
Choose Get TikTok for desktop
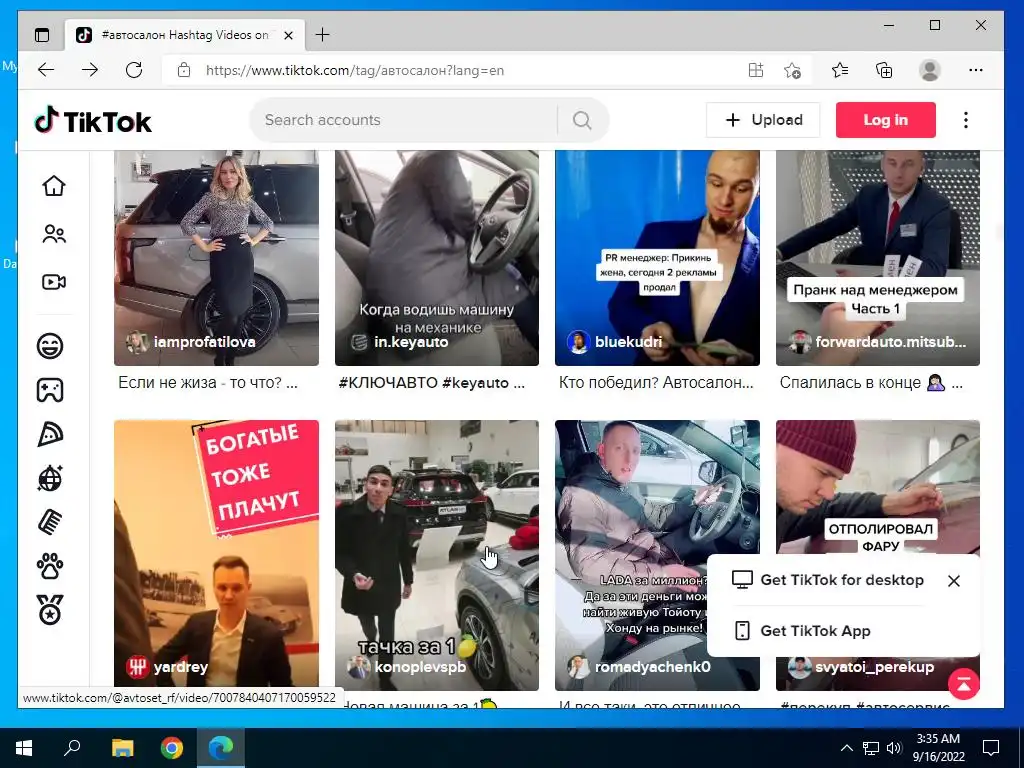click(x=827, y=580)
